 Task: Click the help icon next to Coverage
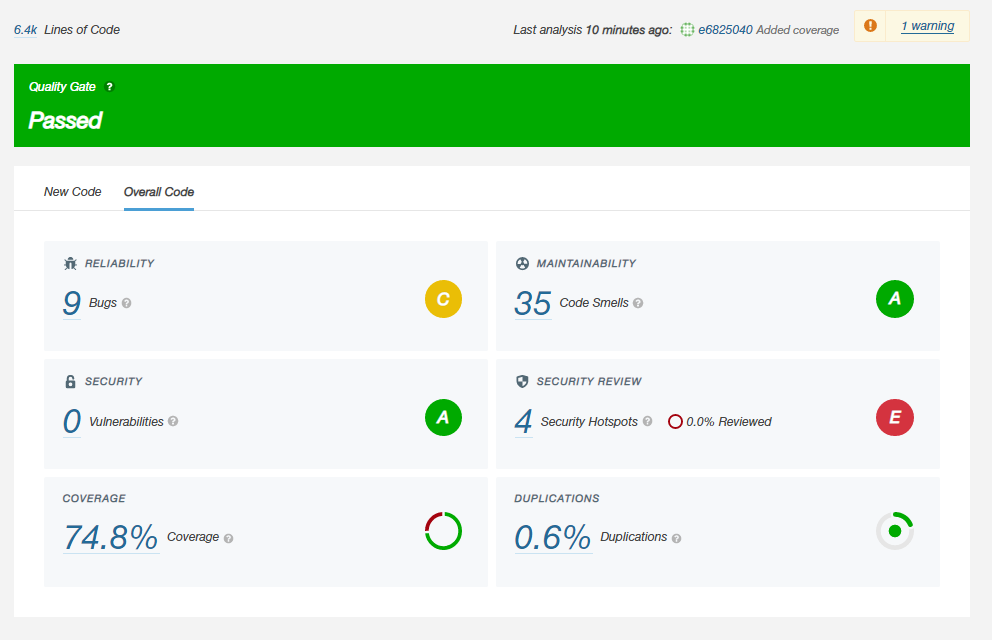(x=228, y=538)
